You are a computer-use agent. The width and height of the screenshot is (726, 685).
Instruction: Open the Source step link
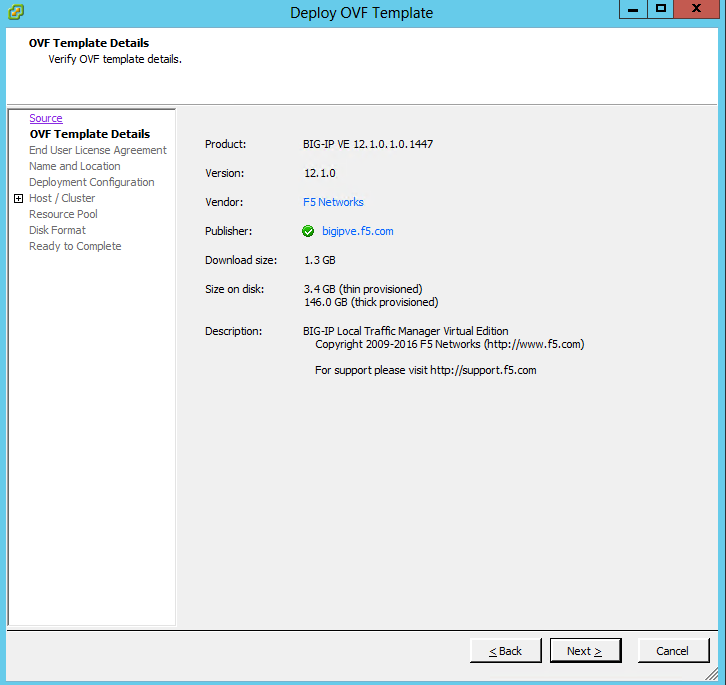point(45,118)
